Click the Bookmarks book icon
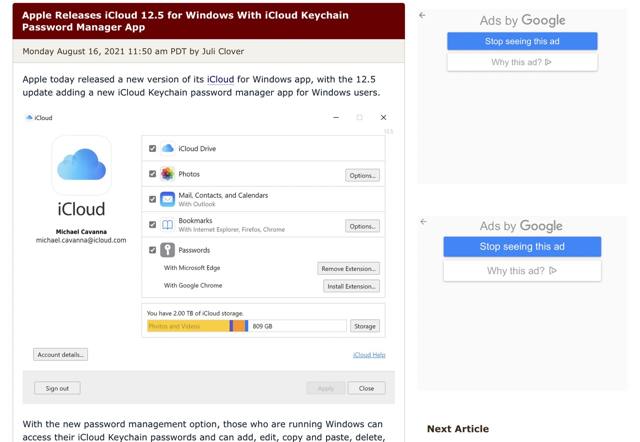The image size is (640, 442). (167, 225)
